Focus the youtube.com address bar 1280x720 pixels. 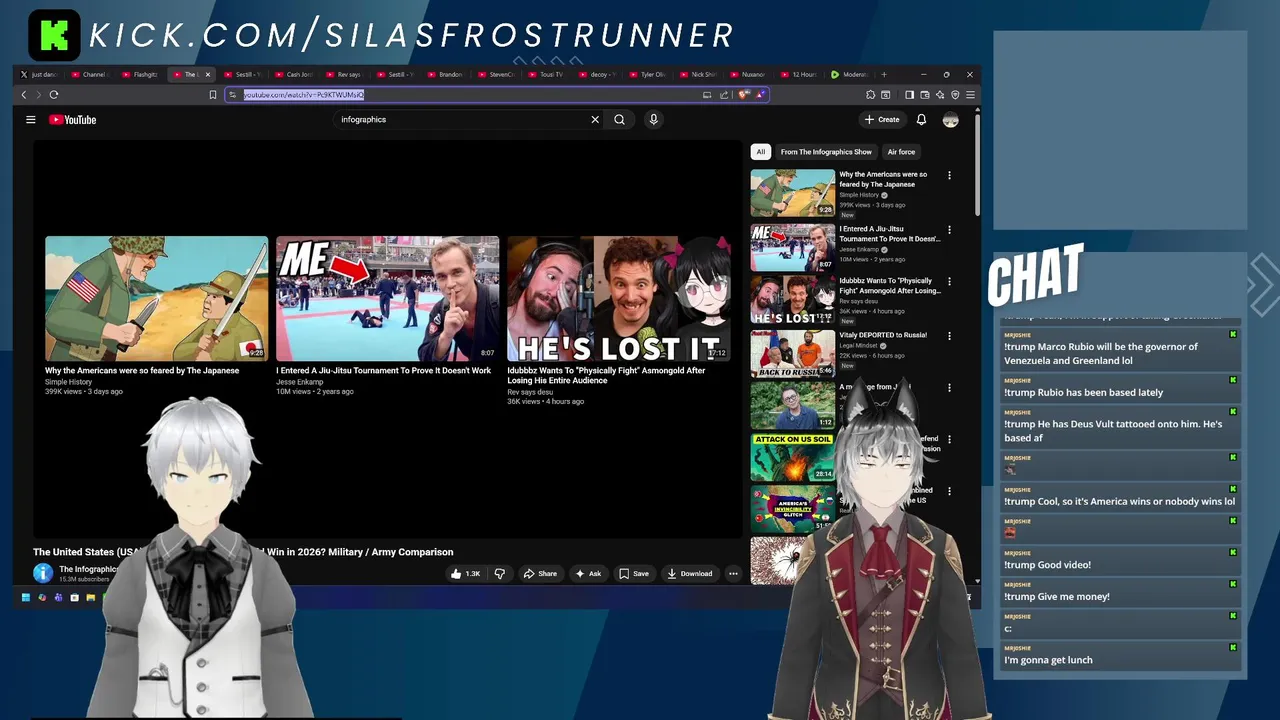tap(496, 95)
